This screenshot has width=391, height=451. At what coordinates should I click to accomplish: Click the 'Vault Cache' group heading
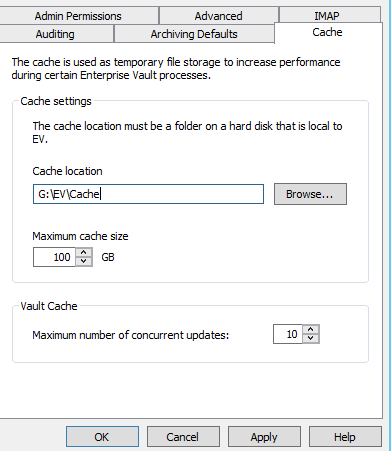[49, 306]
